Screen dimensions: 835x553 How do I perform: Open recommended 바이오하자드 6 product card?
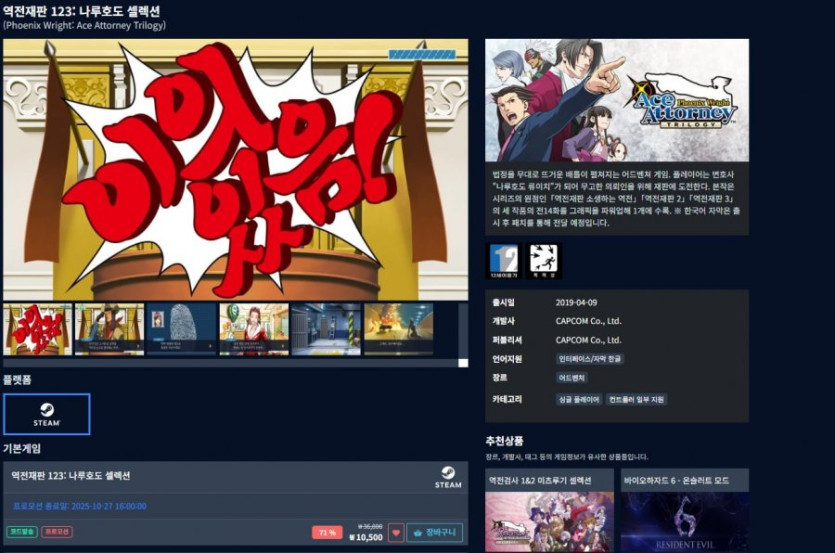[684, 510]
